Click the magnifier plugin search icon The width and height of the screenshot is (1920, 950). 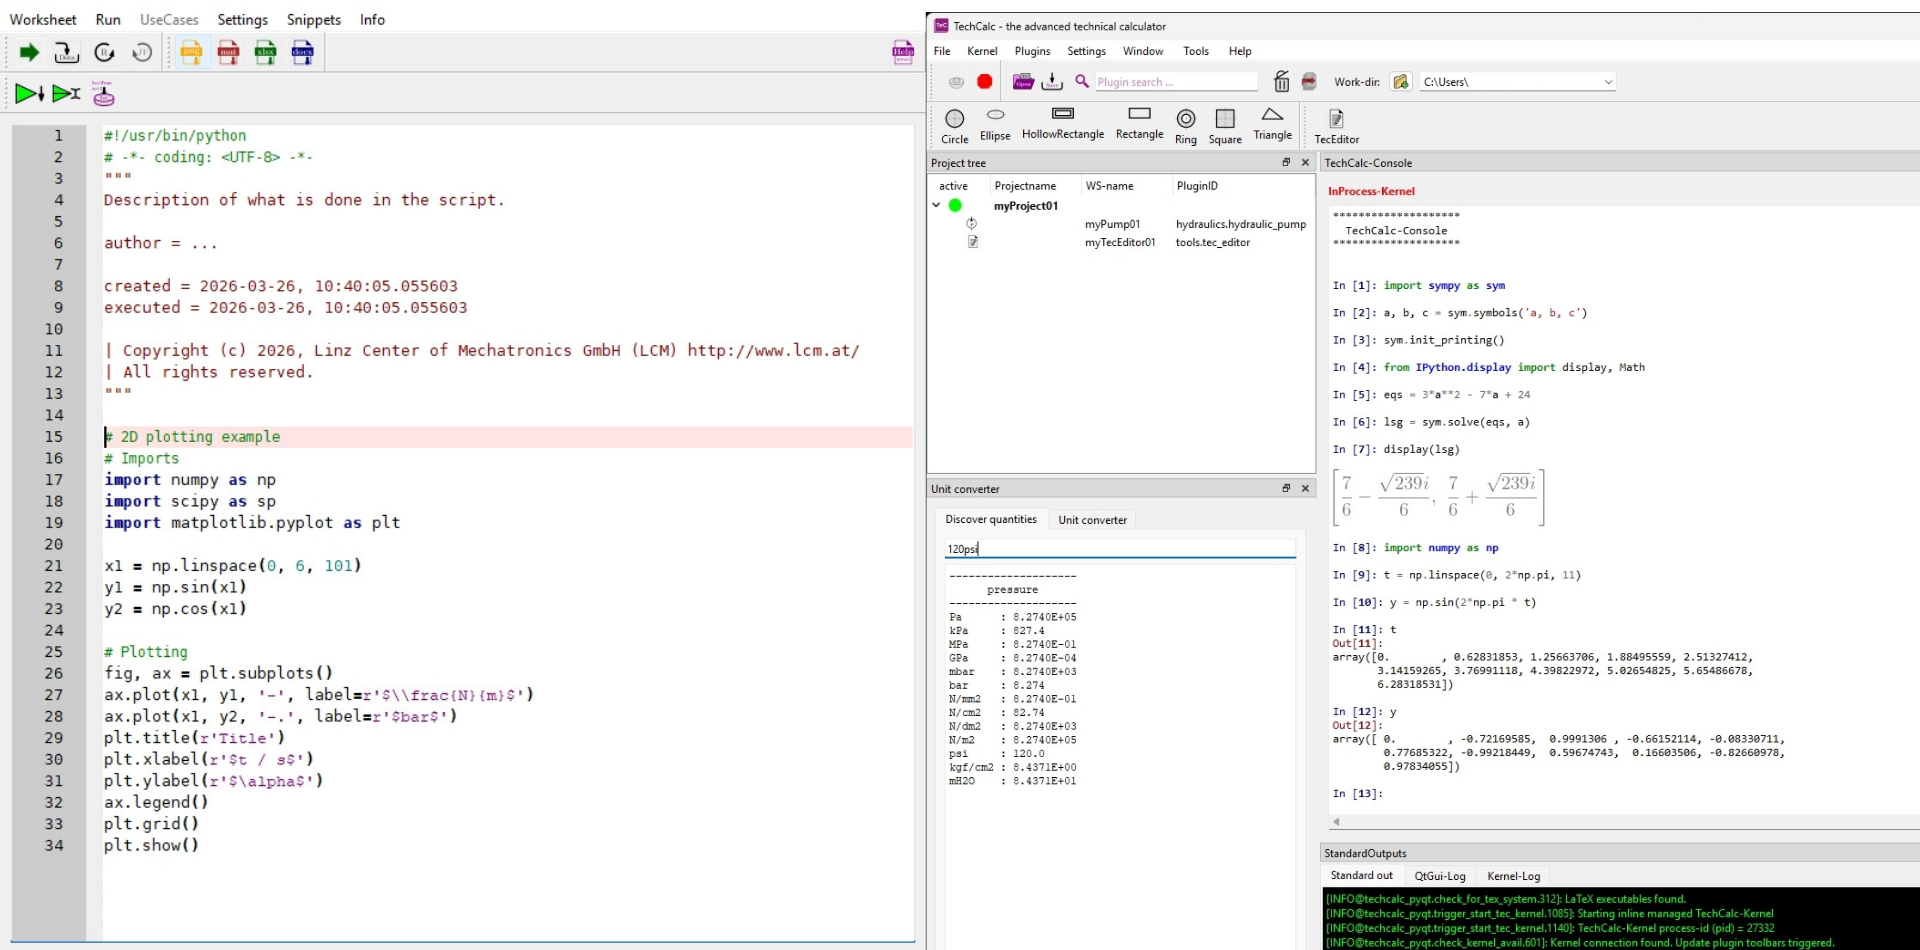tap(1082, 82)
